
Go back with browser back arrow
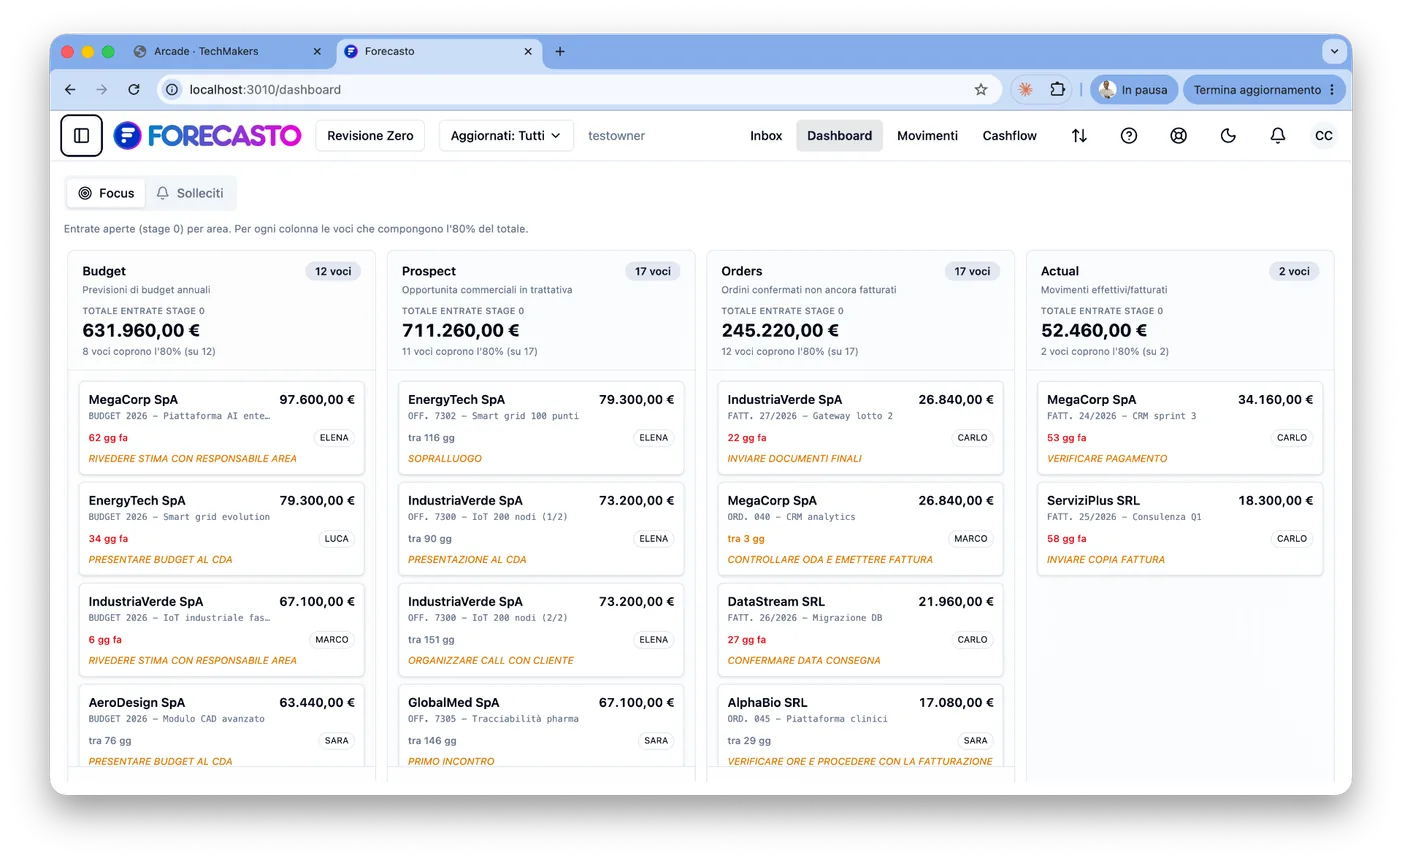click(70, 89)
